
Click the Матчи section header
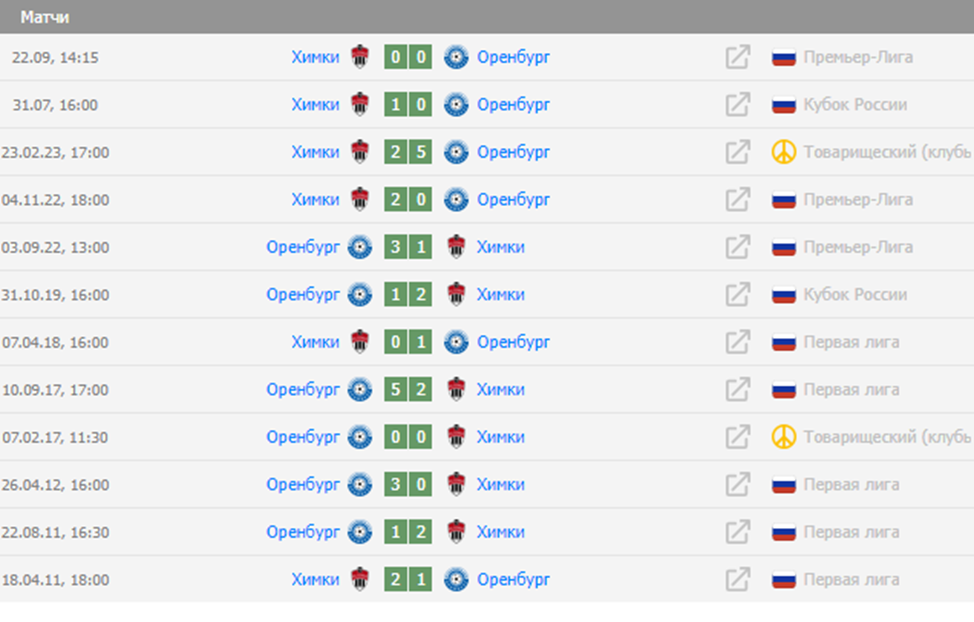[45, 18]
